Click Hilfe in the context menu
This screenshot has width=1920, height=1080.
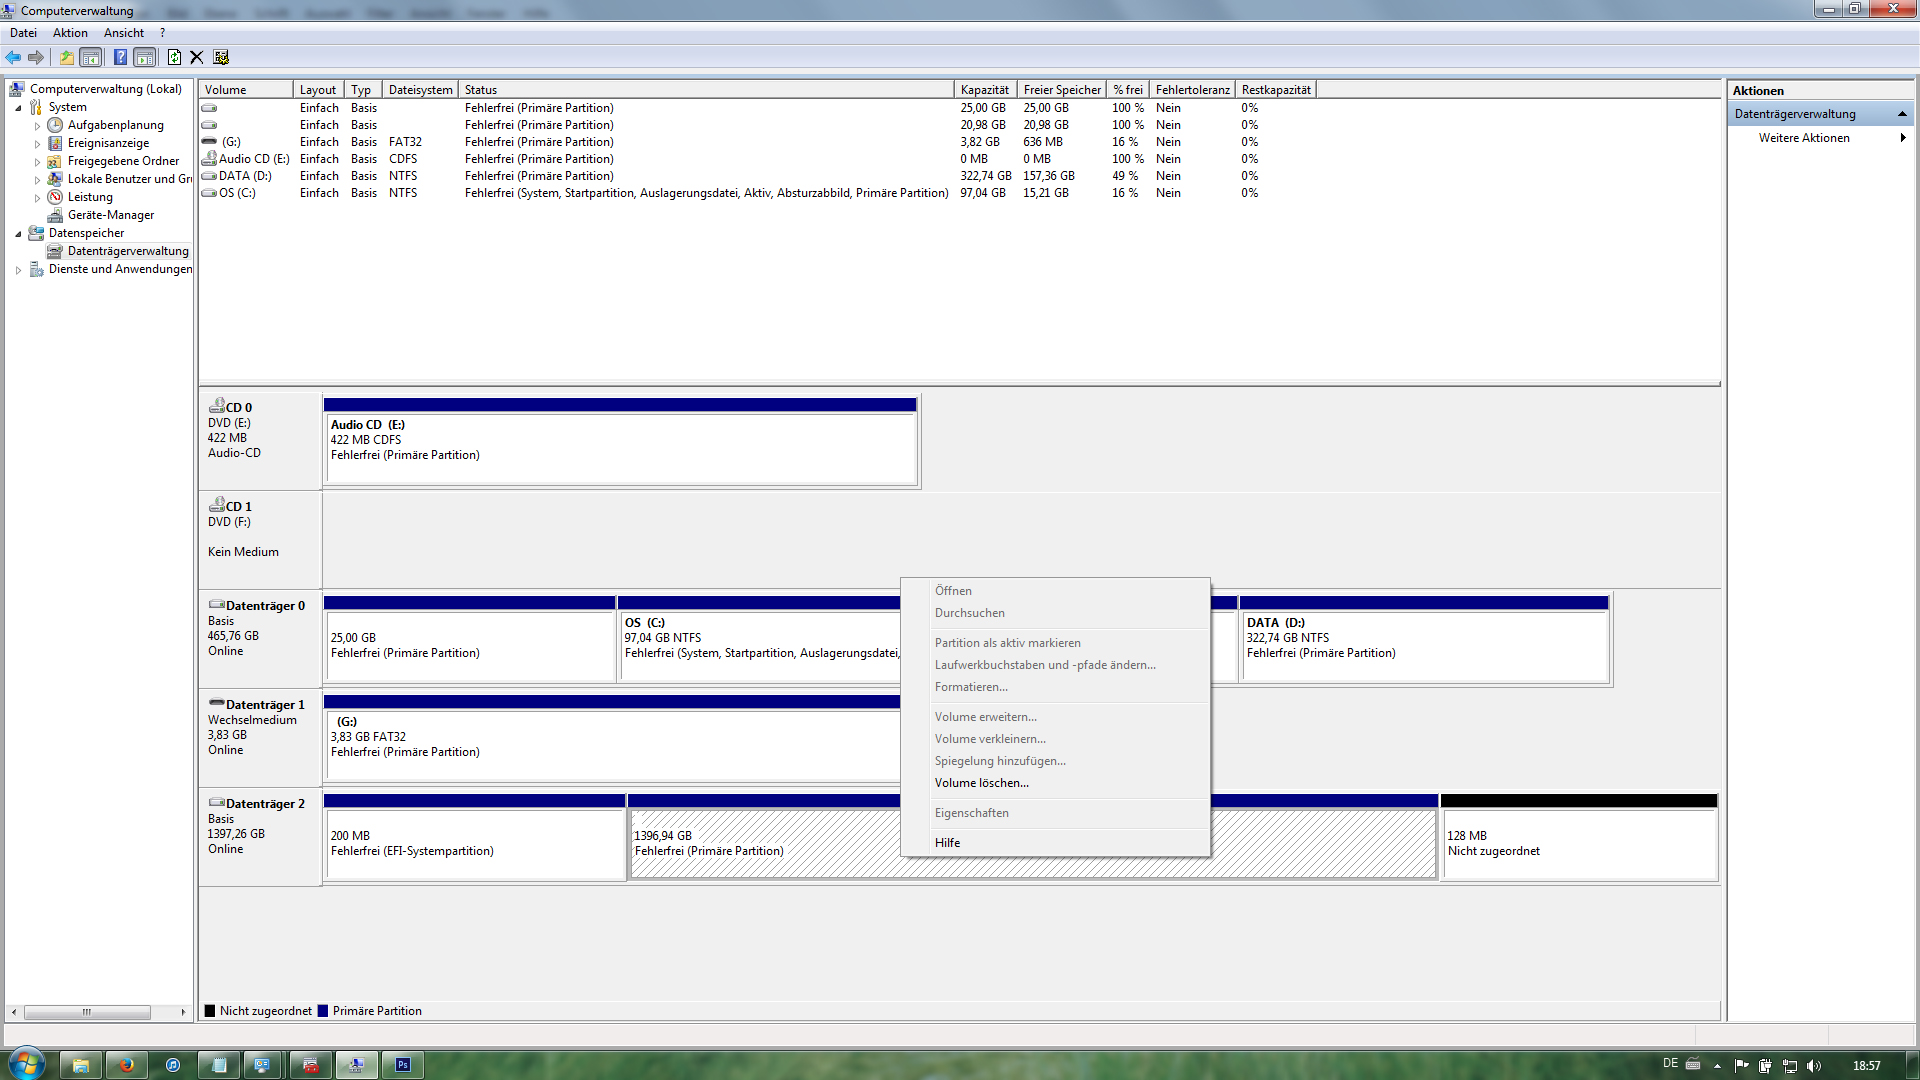947,843
